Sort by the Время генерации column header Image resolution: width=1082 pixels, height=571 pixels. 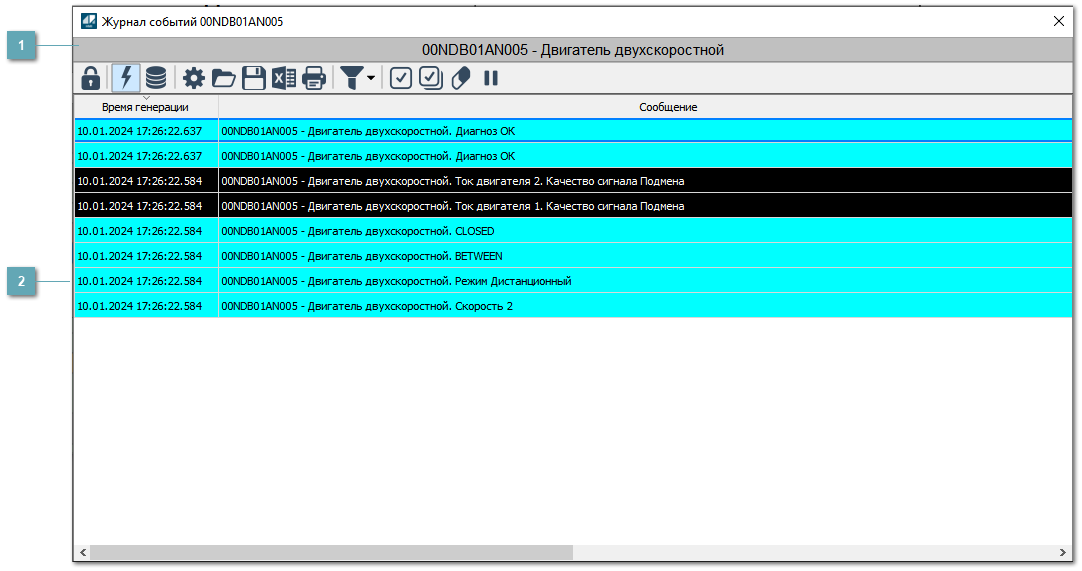pyautogui.click(x=146, y=107)
